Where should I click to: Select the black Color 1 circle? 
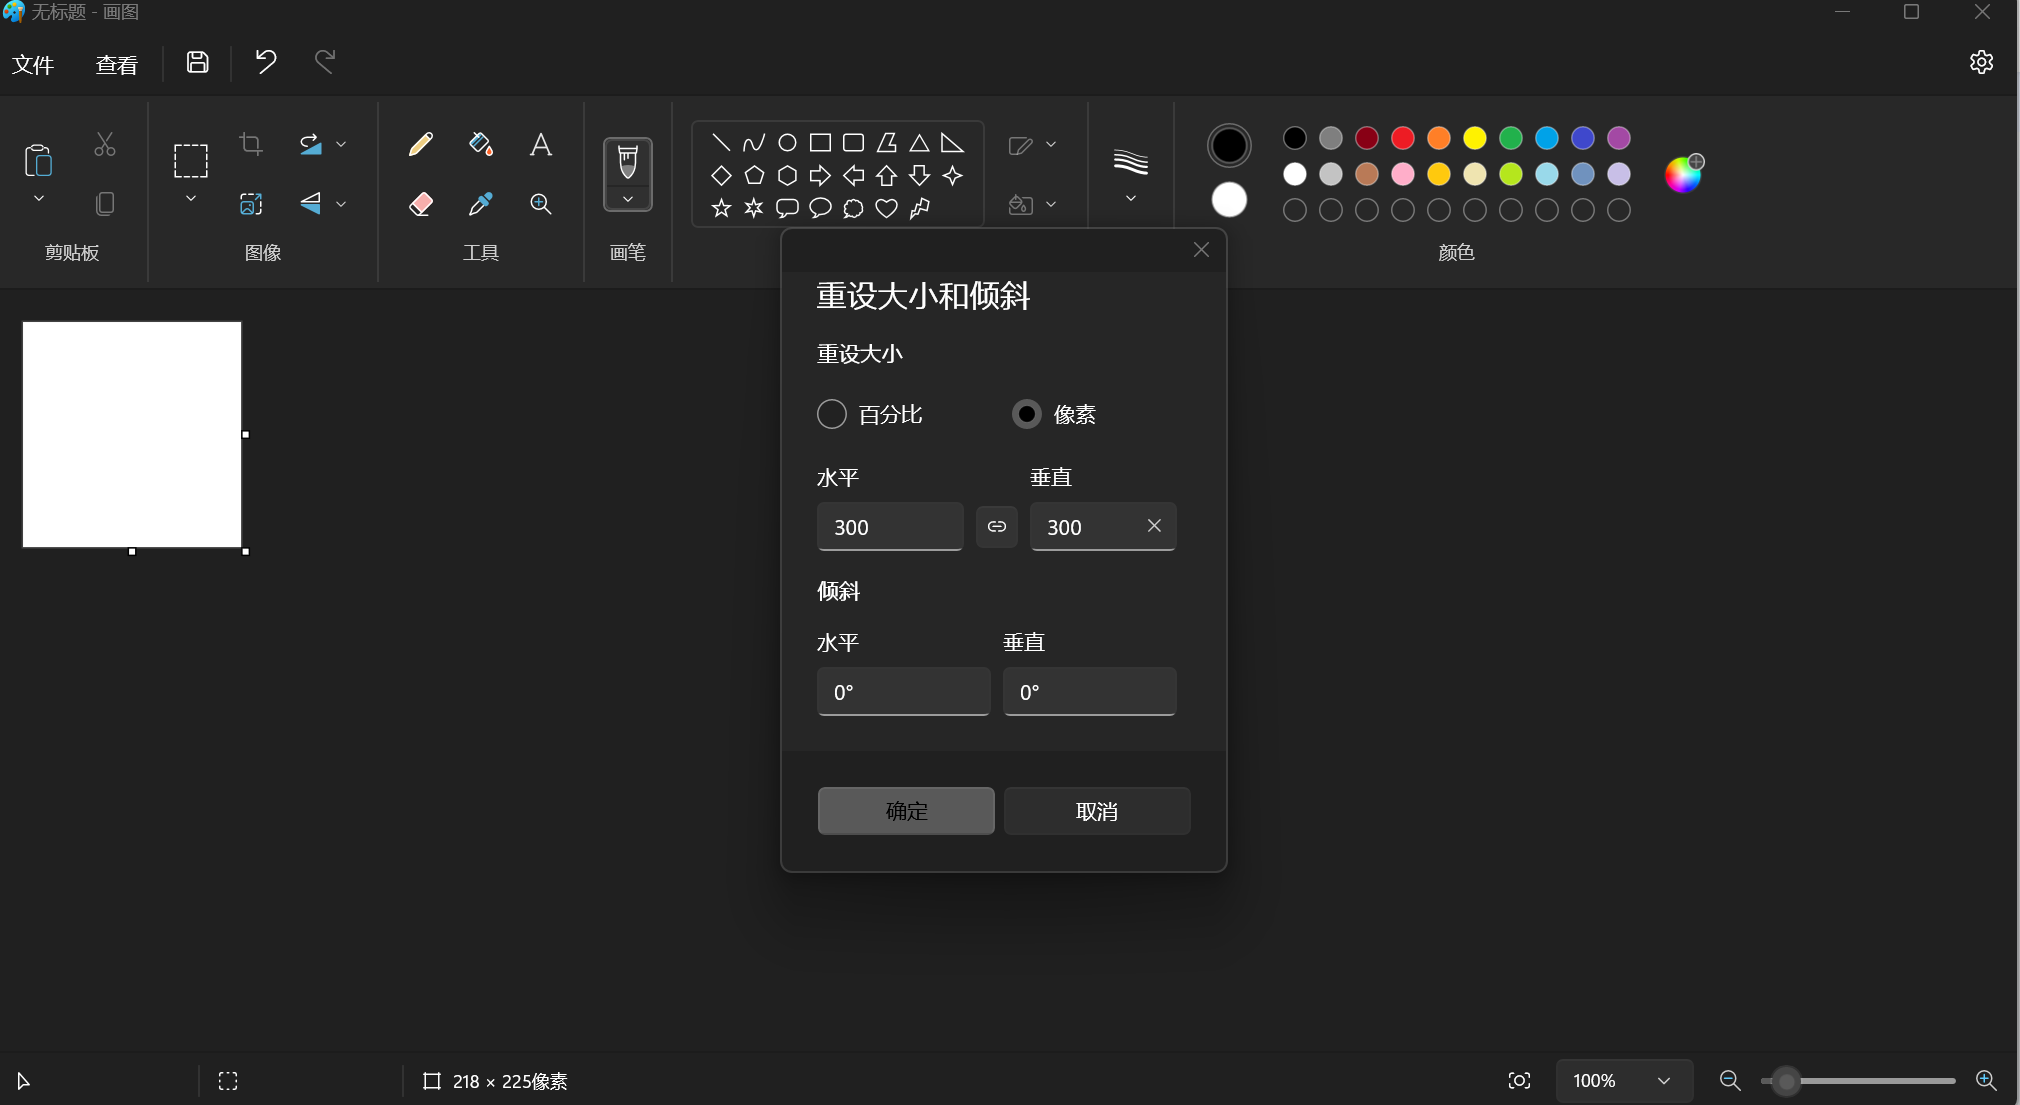point(1229,146)
